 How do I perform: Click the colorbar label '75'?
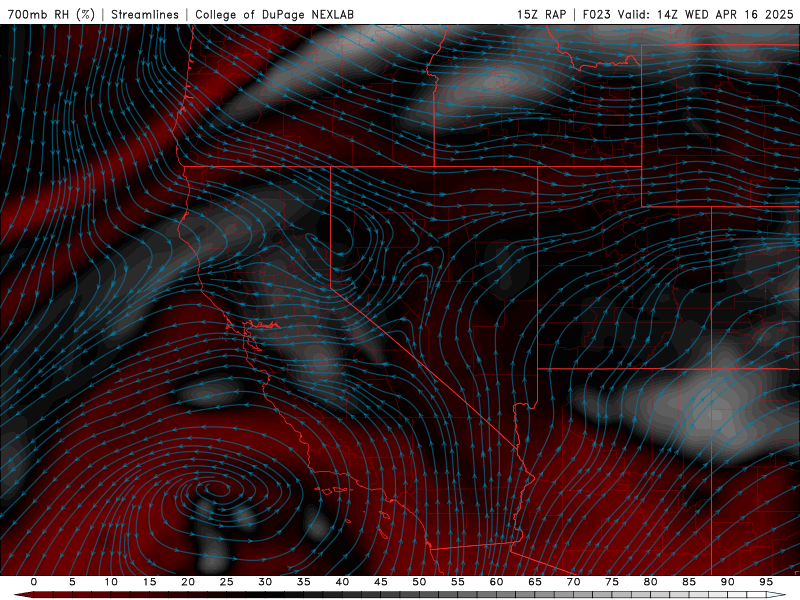click(x=612, y=582)
